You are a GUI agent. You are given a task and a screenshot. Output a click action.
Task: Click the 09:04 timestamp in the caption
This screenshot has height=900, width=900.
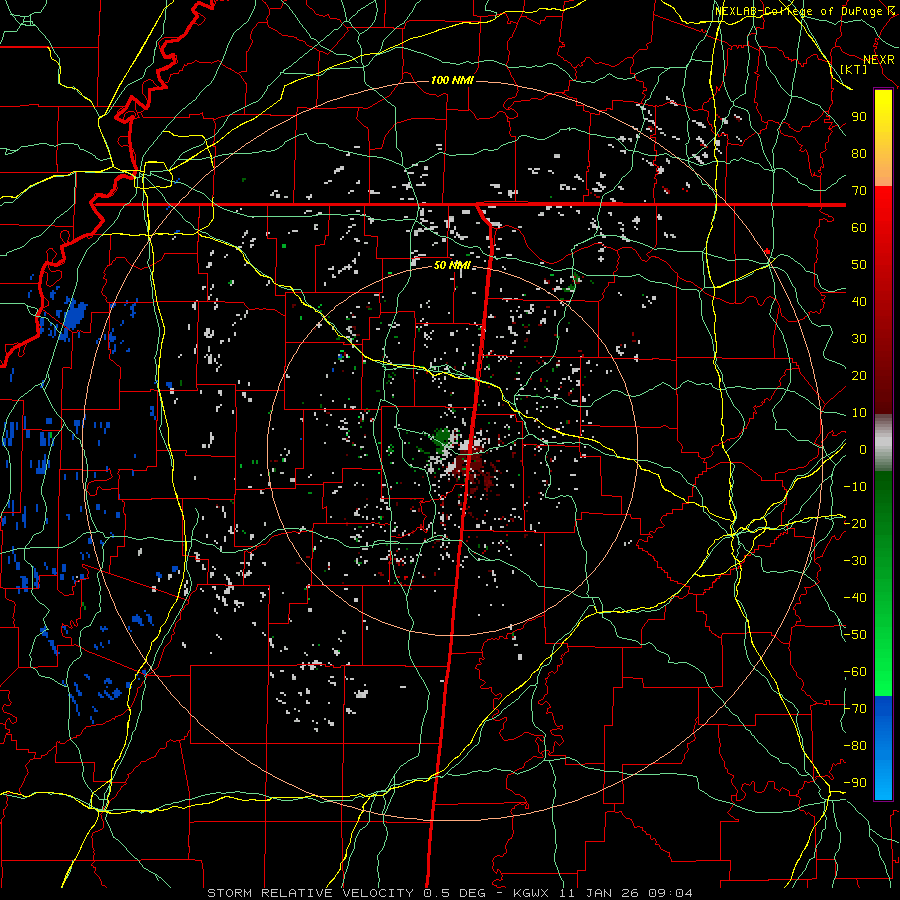coord(670,893)
